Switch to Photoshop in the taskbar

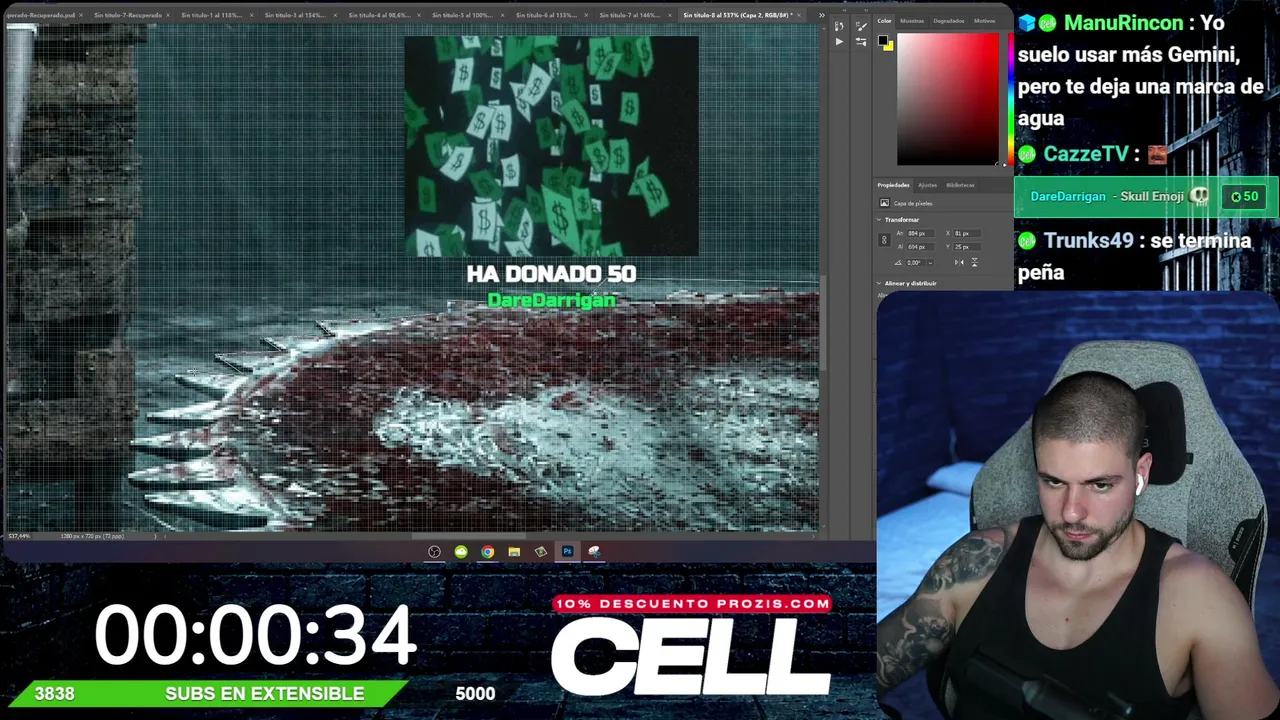pyautogui.click(x=567, y=551)
